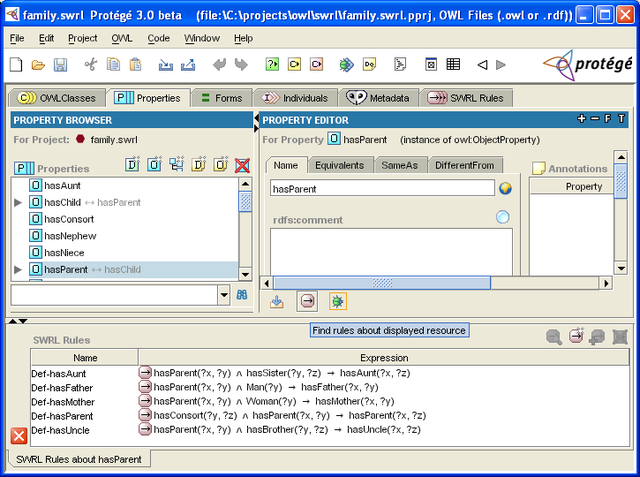The width and height of the screenshot is (640, 477).
Task: Click the toolbar table grid icon
Action: (453, 64)
